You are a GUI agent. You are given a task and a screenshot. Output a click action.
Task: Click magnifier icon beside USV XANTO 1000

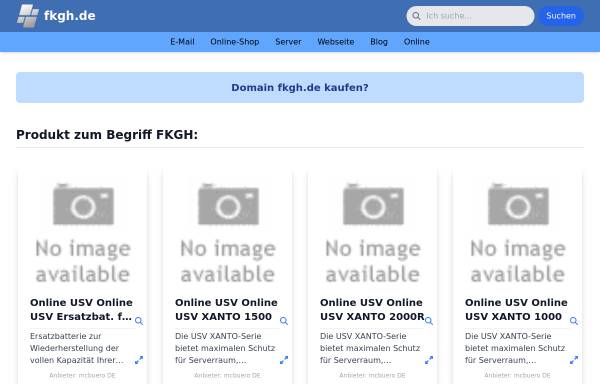[x=574, y=321]
